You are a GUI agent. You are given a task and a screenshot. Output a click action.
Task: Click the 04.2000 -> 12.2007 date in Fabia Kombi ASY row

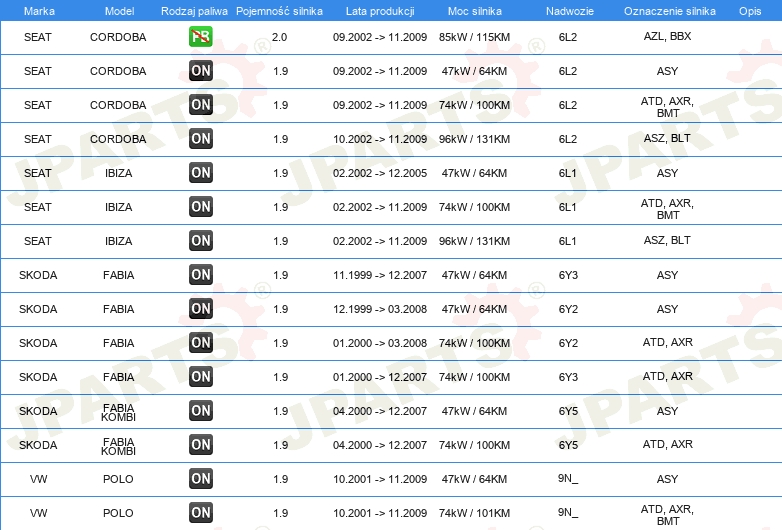pos(380,411)
